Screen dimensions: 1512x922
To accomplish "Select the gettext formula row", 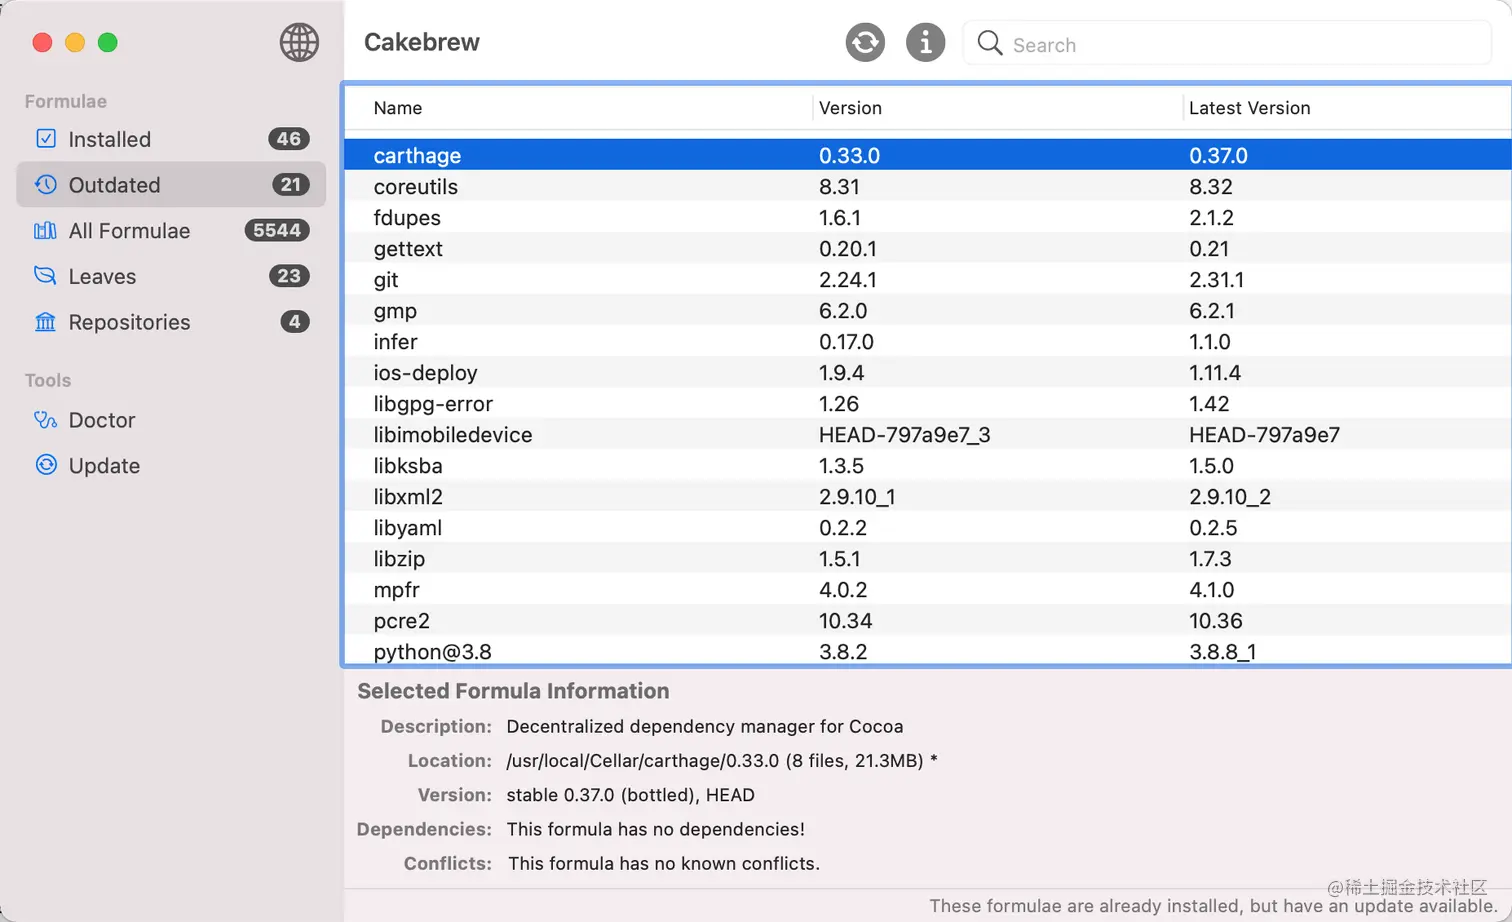I will (x=928, y=248).
